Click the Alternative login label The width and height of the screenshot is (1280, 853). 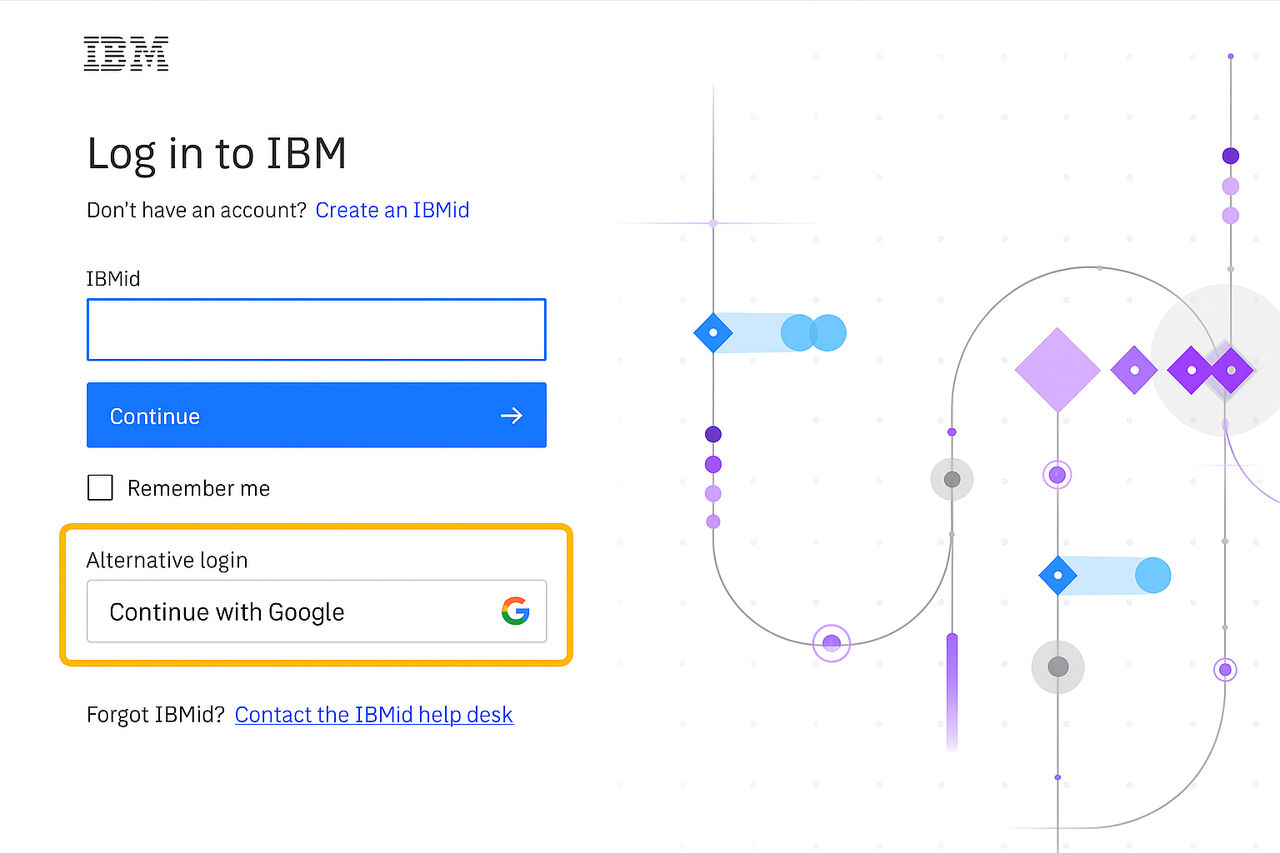(167, 560)
